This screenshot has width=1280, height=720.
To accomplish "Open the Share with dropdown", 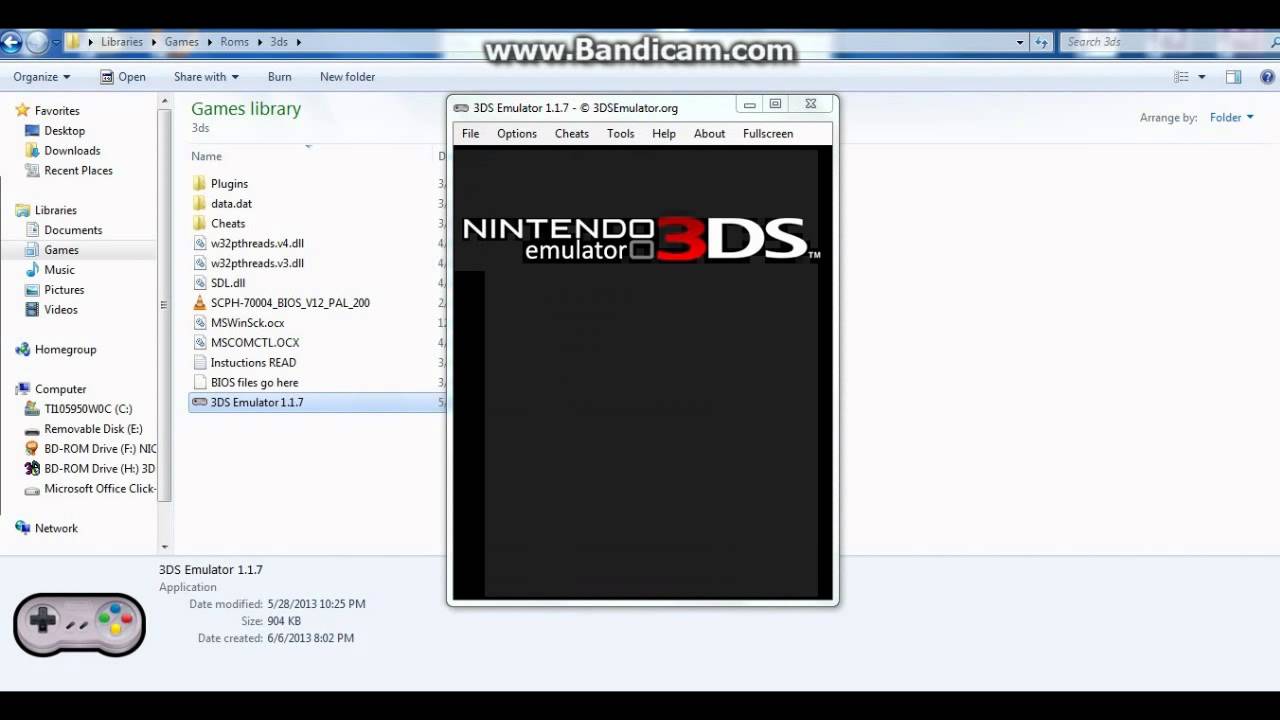I will point(206,77).
